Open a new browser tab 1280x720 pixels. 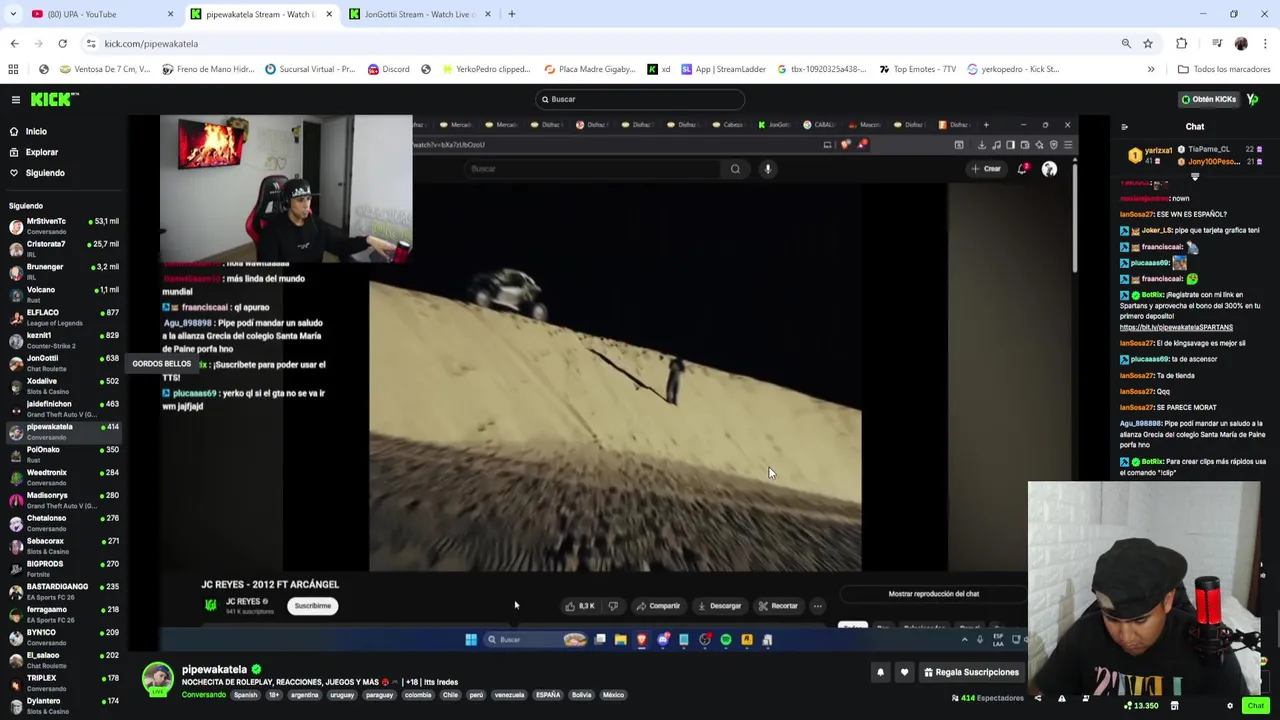point(511,14)
